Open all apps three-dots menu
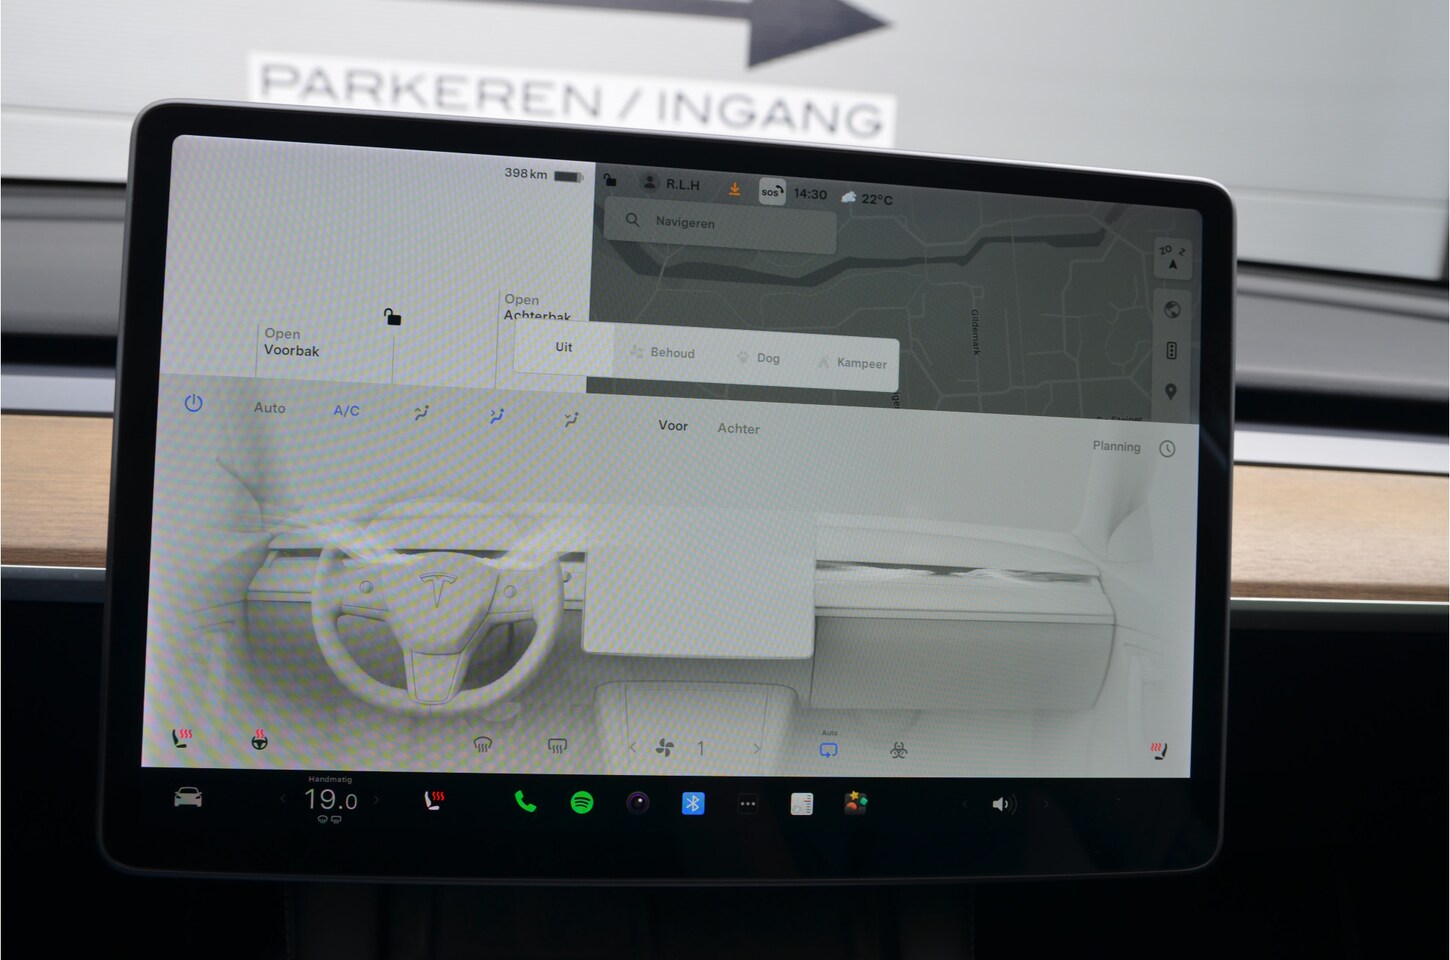 click(747, 803)
